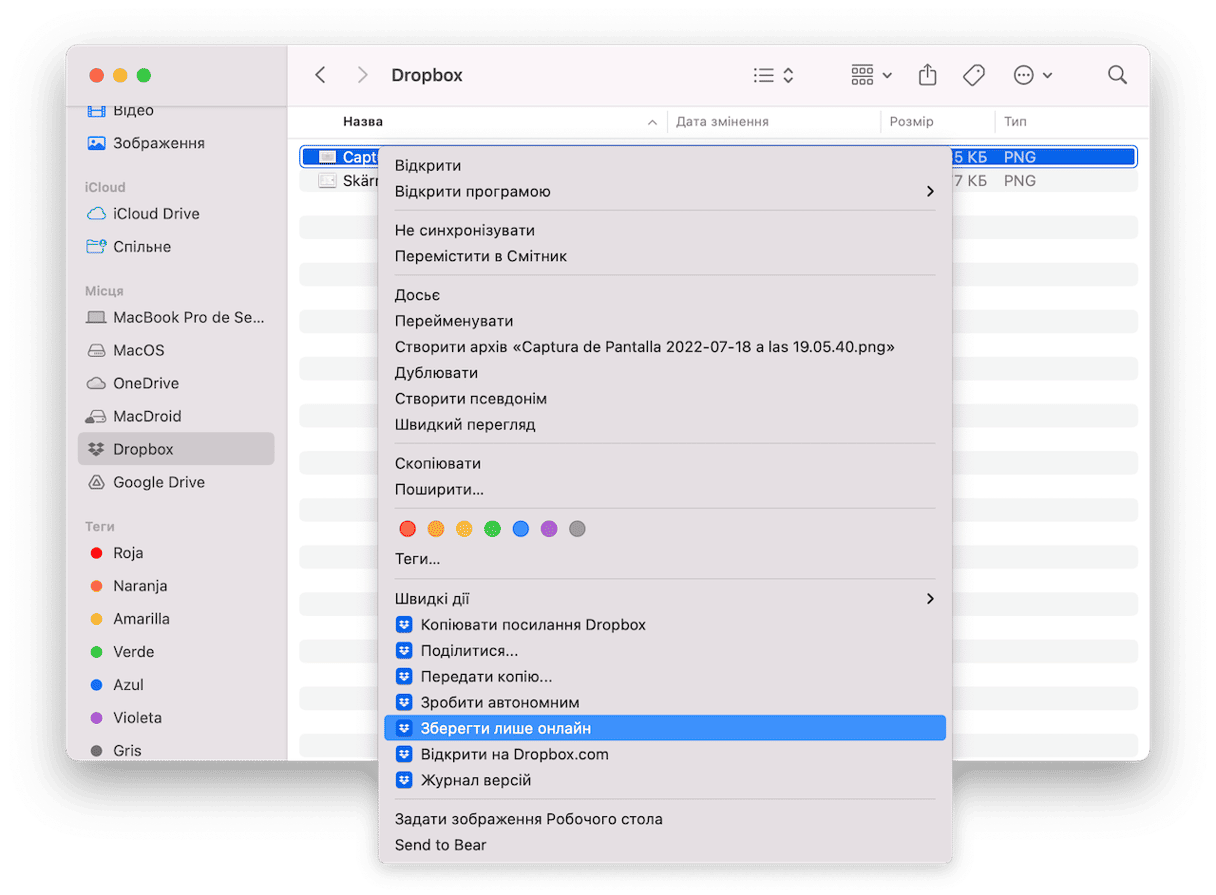
Task: Select Перемістити в Смітник from context menu
Action: point(480,256)
